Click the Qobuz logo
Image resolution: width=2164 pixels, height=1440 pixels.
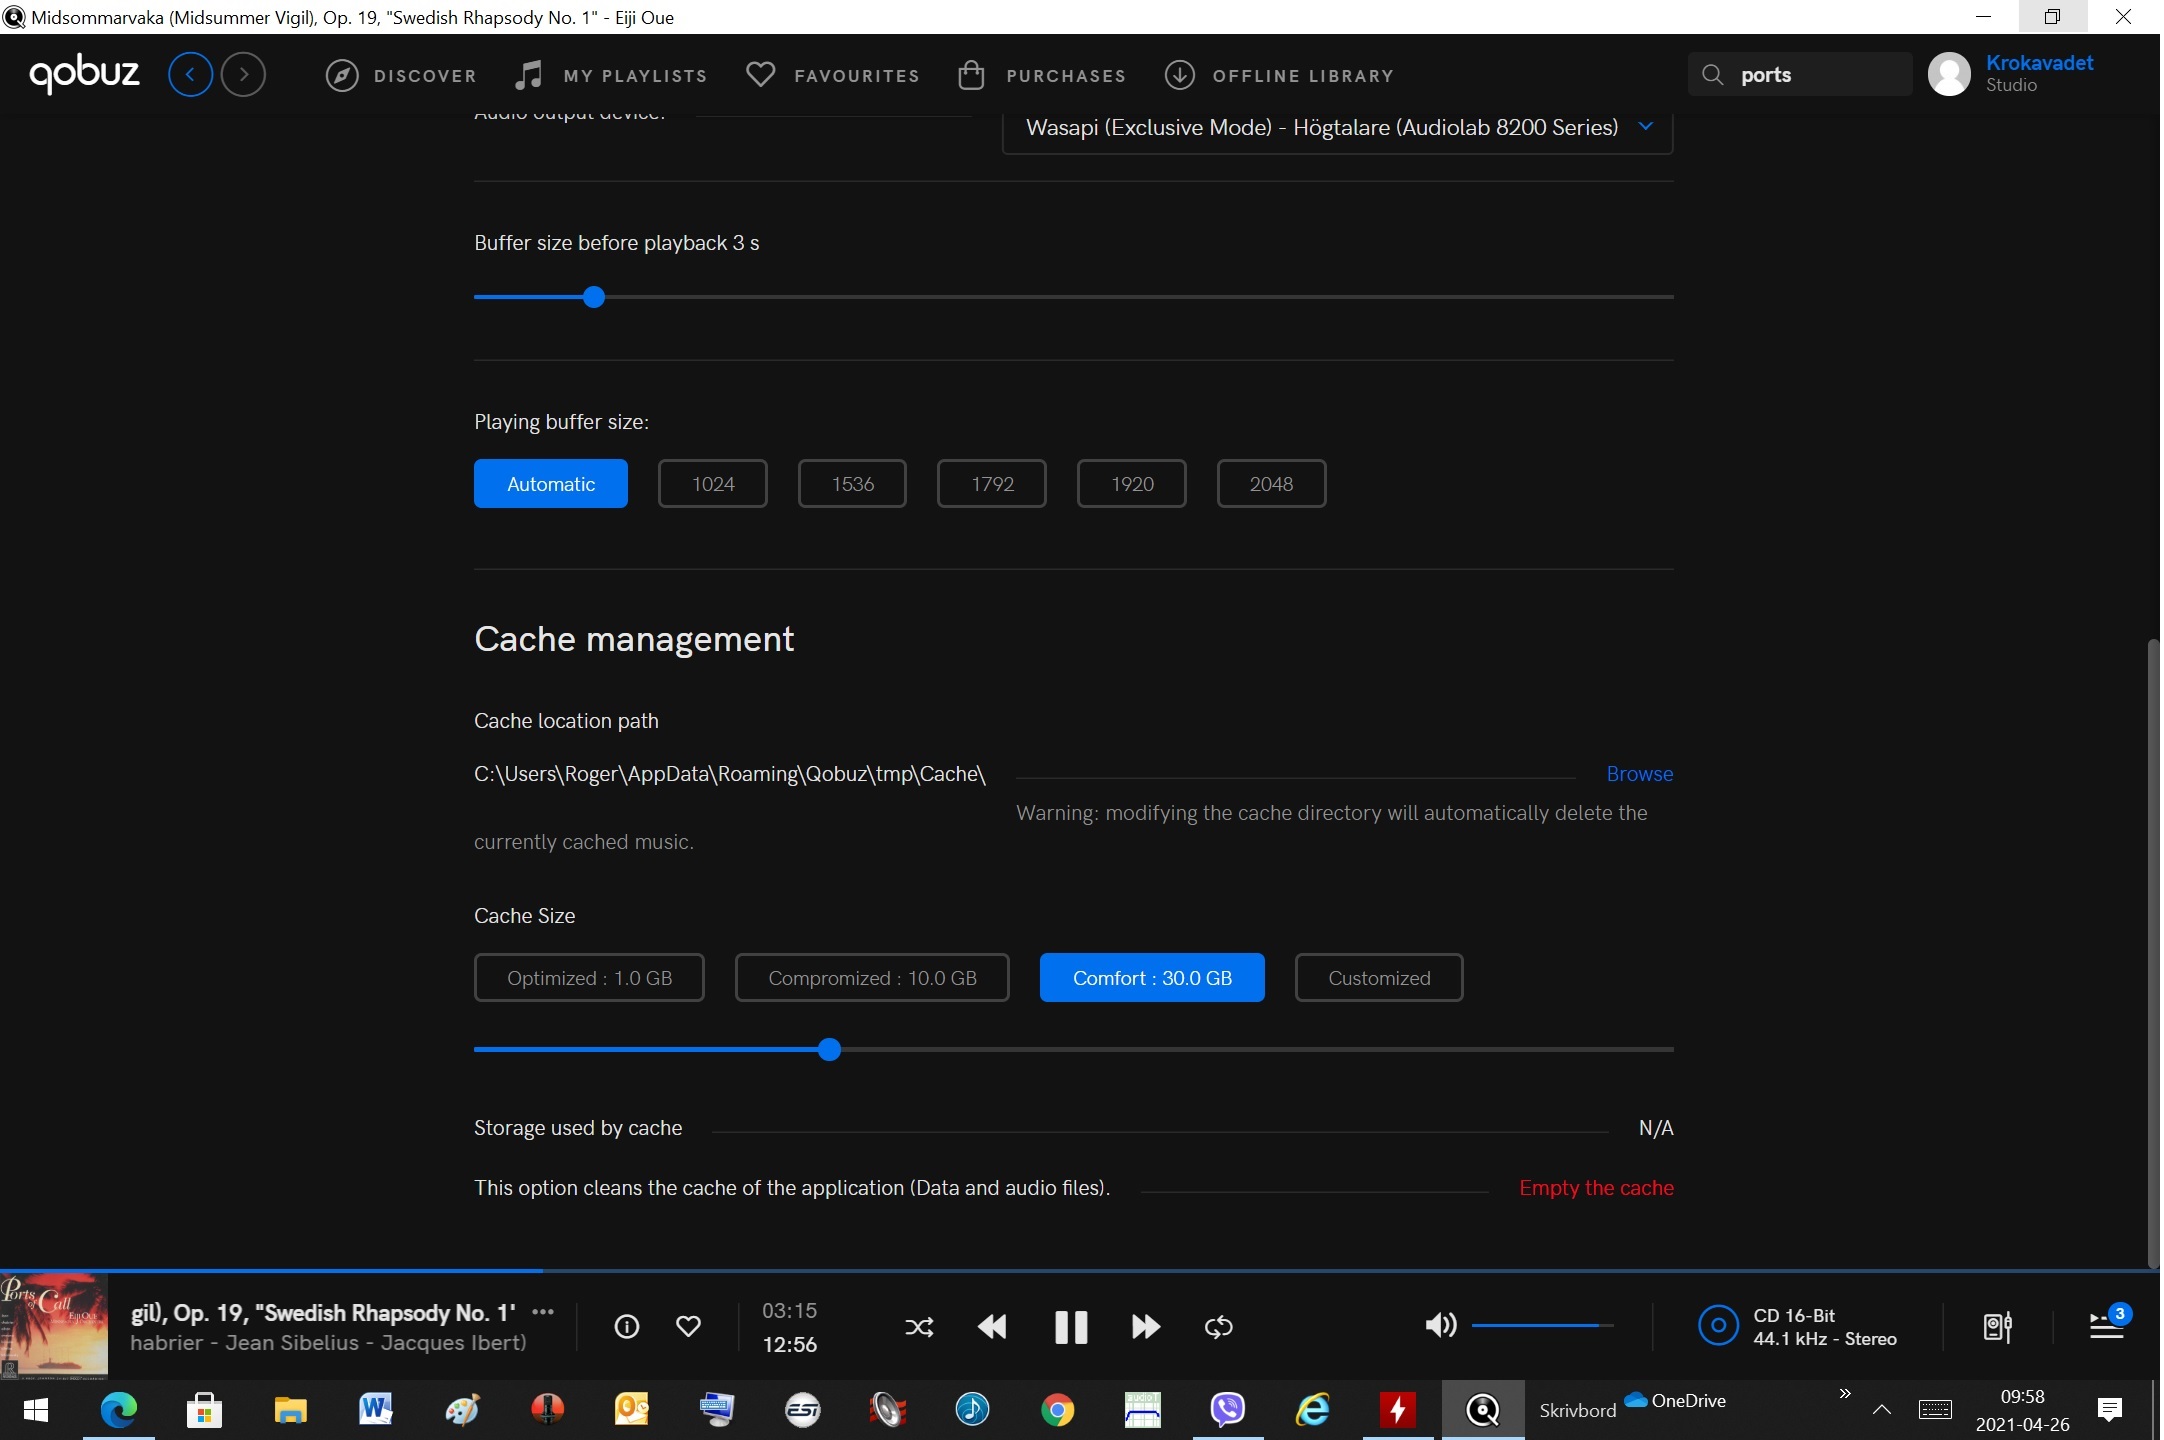click(85, 74)
